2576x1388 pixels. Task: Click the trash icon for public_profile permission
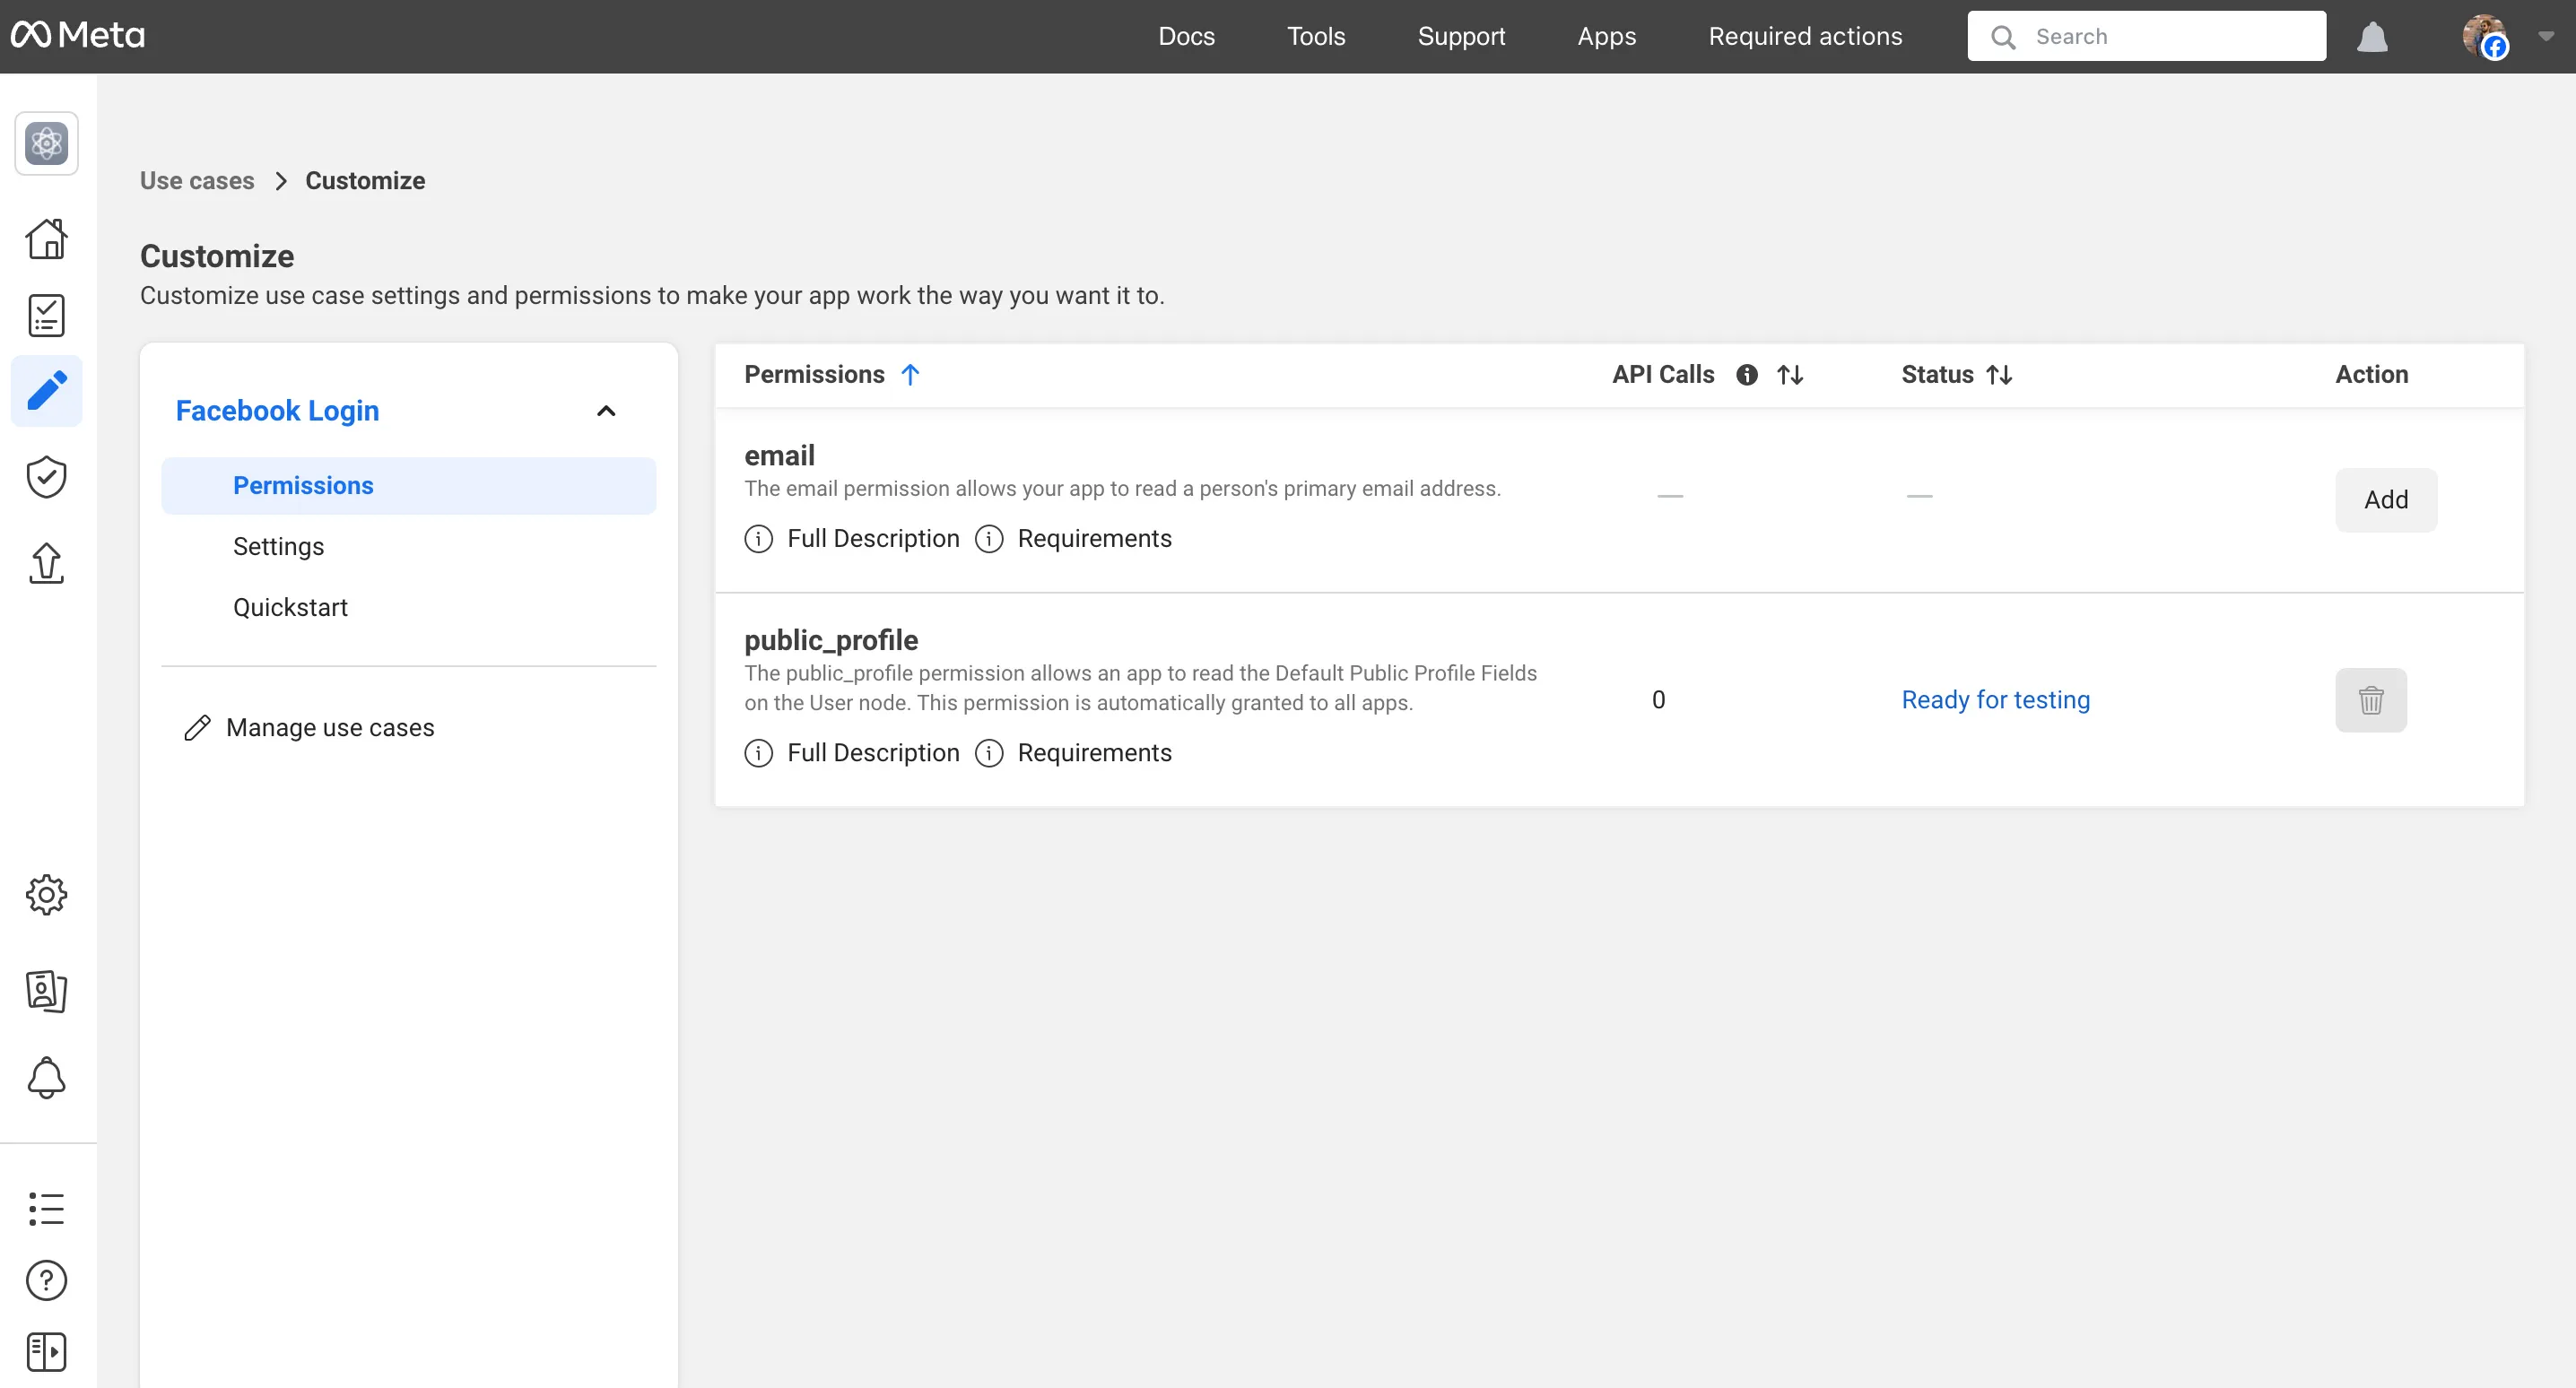[x=2371, y=700]
